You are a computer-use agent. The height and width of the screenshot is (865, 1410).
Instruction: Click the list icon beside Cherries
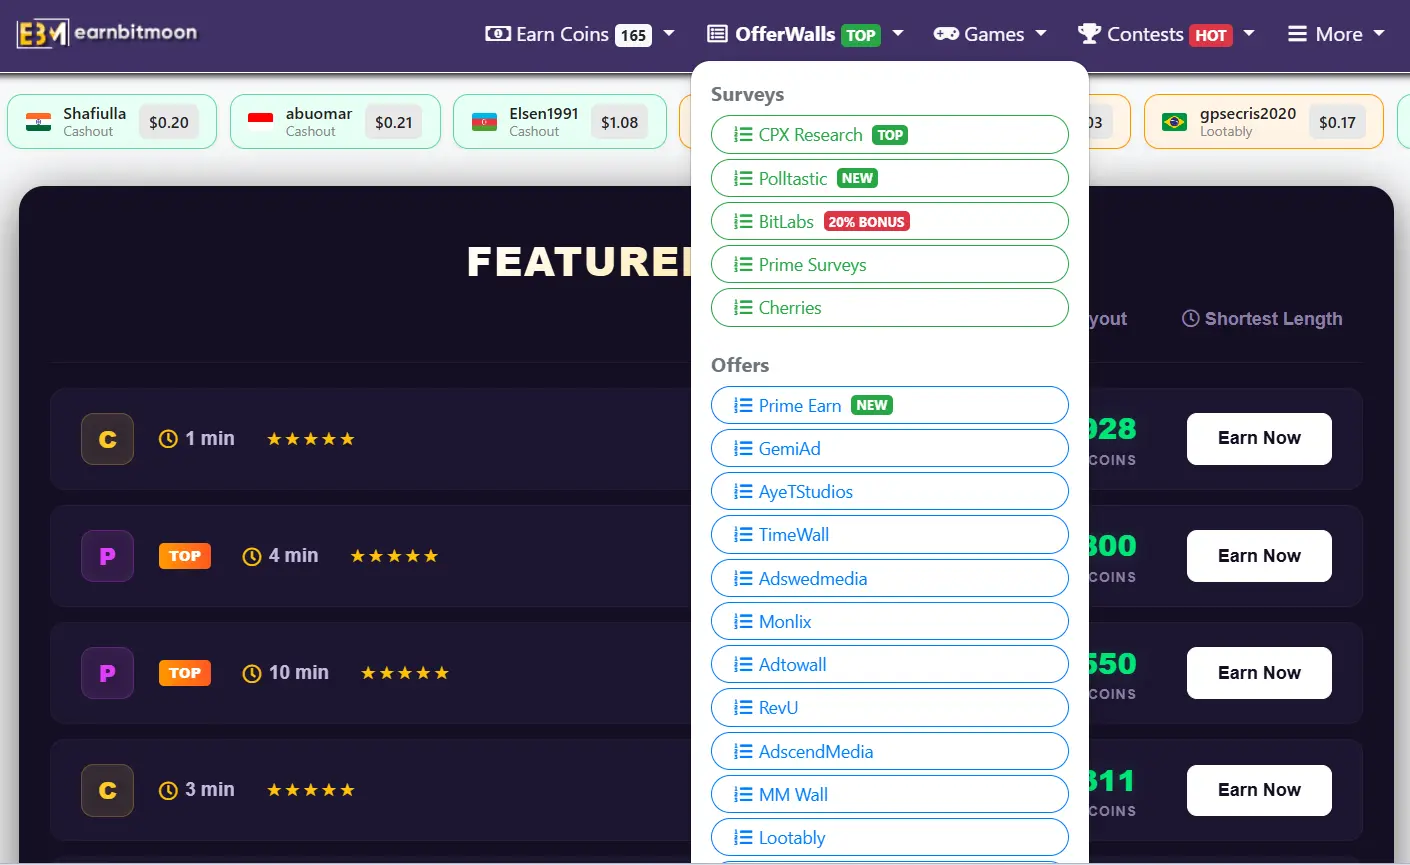tap(743, 308)
